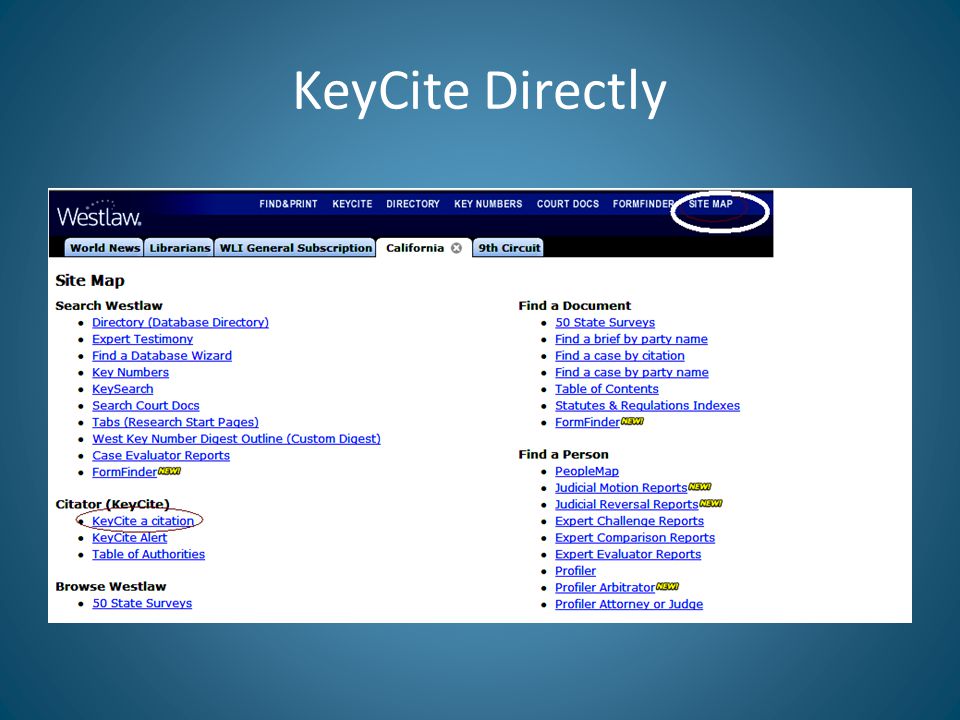Open Find a case by party name

coord(632,372)
